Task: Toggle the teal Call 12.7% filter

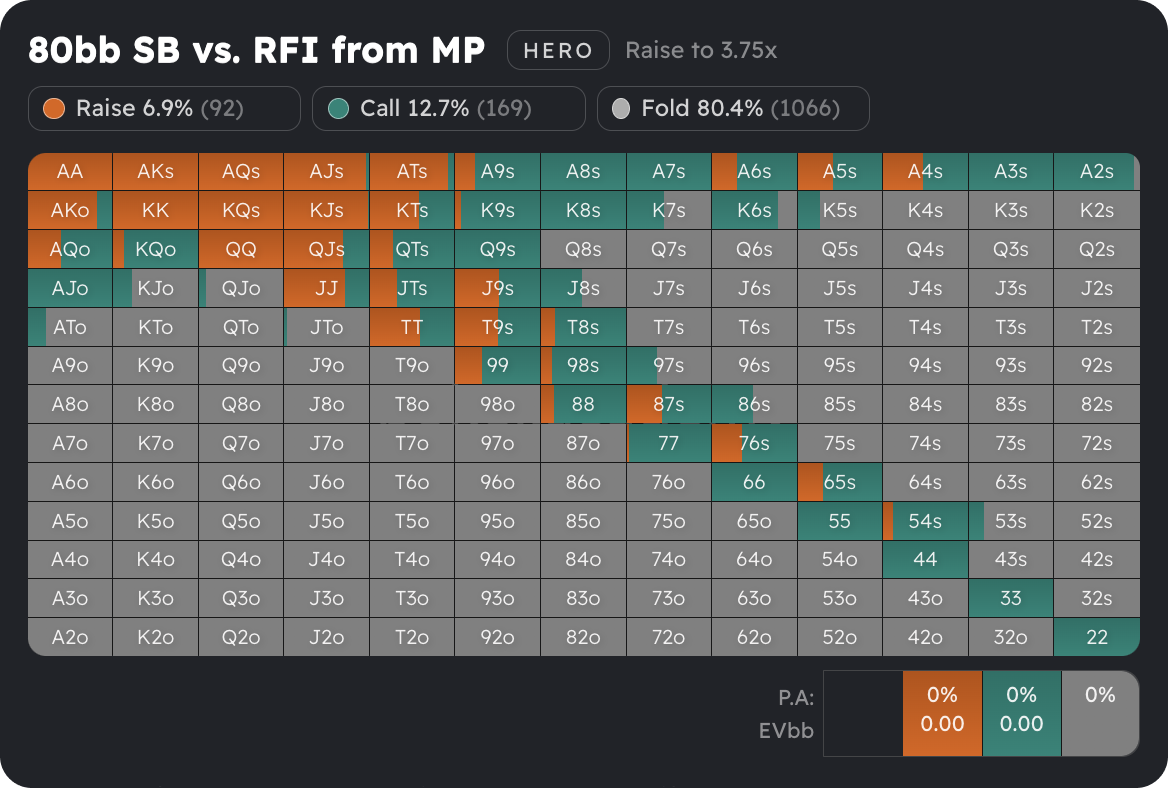Action: [x=446, y=108]
